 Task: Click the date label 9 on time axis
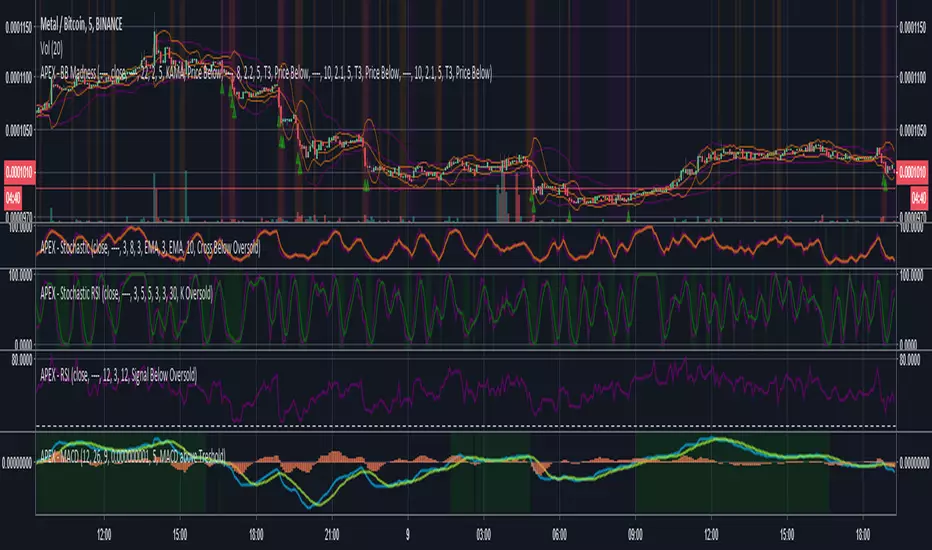(x=407, y=535)
